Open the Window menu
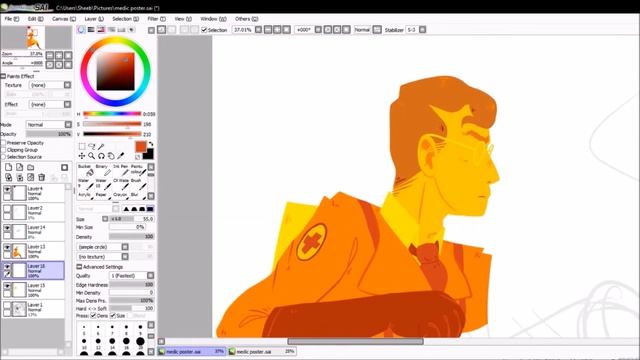The height and width of the screenshot is (360, 640). pos(213,19)
